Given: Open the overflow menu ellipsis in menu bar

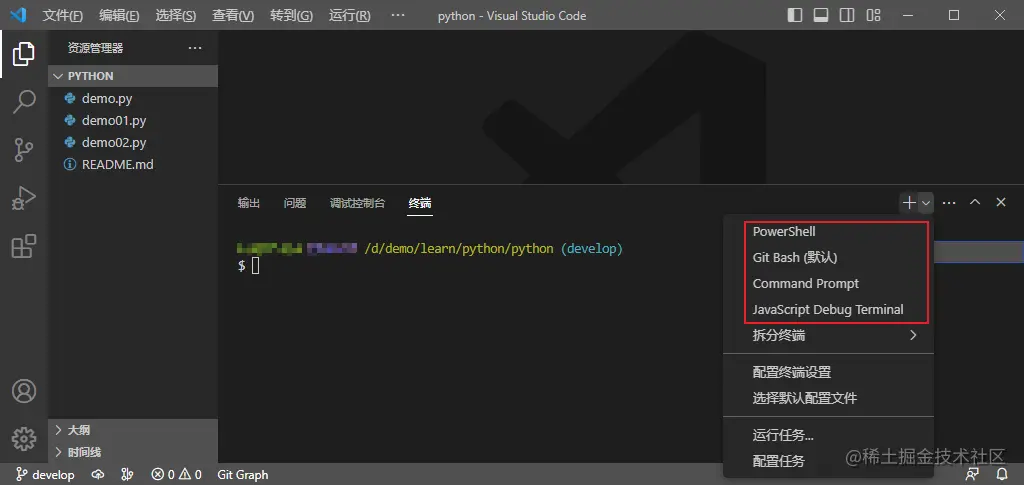Looking at the screenshot, I should point(398,15).
